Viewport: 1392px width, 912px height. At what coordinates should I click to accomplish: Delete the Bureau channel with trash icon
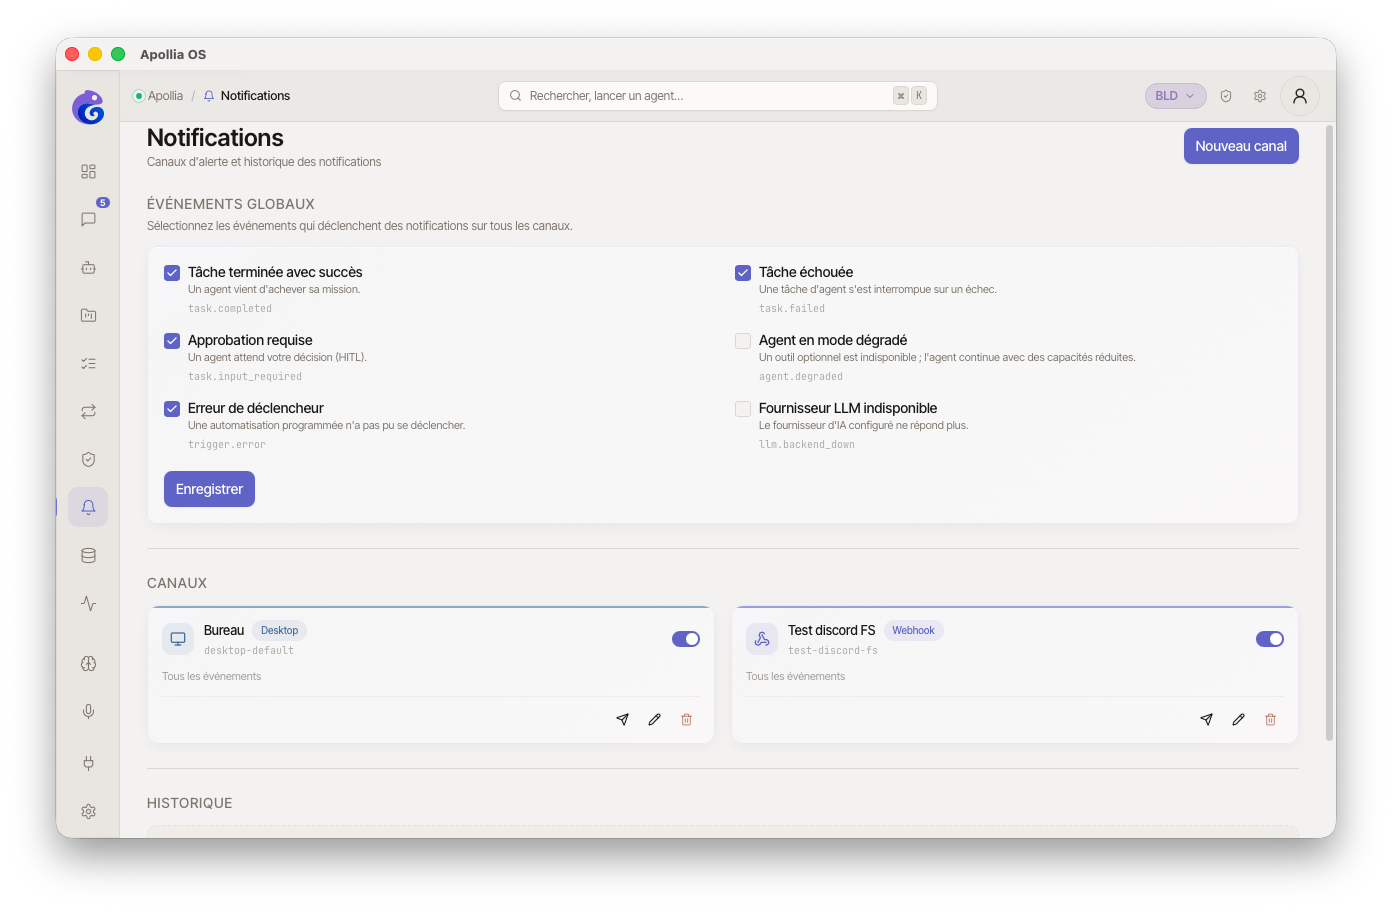click(686, 719)
